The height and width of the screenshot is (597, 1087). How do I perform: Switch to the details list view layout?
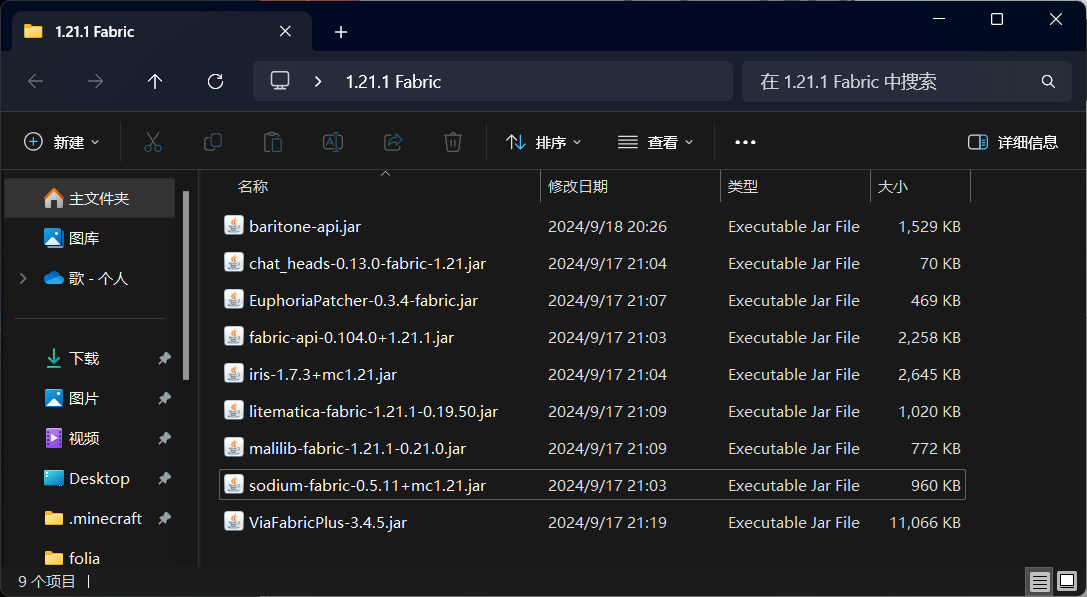click(1040, 581)
